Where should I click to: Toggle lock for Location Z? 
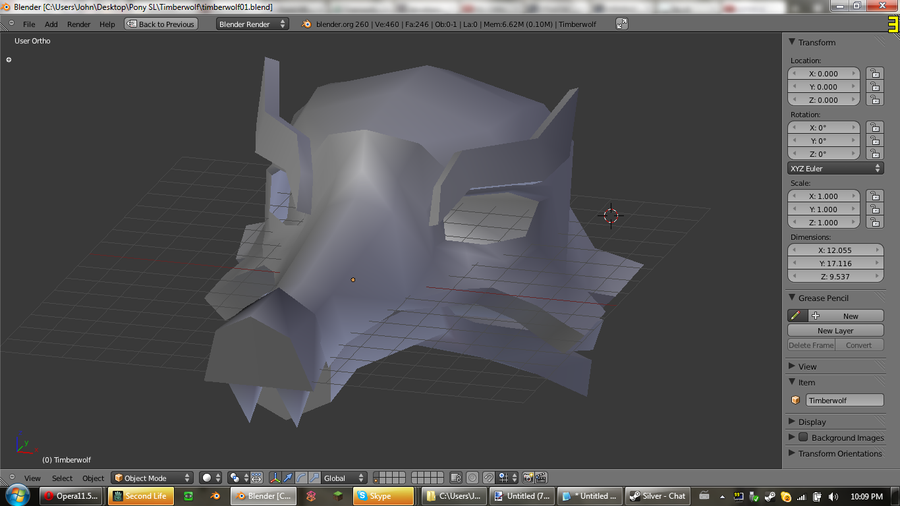pos(875,100)
